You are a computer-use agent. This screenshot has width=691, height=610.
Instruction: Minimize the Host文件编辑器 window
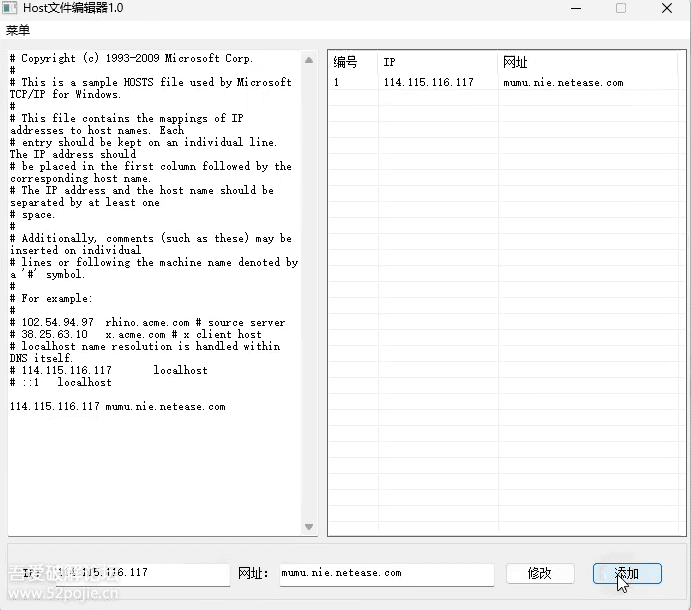(x=576, y=8)
